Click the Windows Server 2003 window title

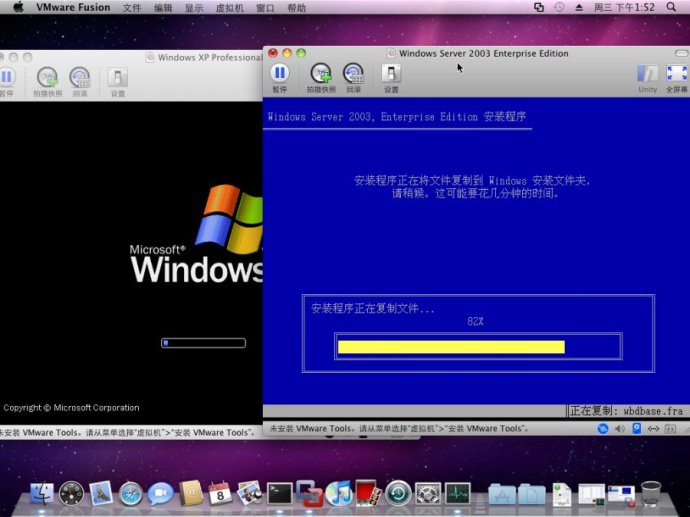(483, 54)
